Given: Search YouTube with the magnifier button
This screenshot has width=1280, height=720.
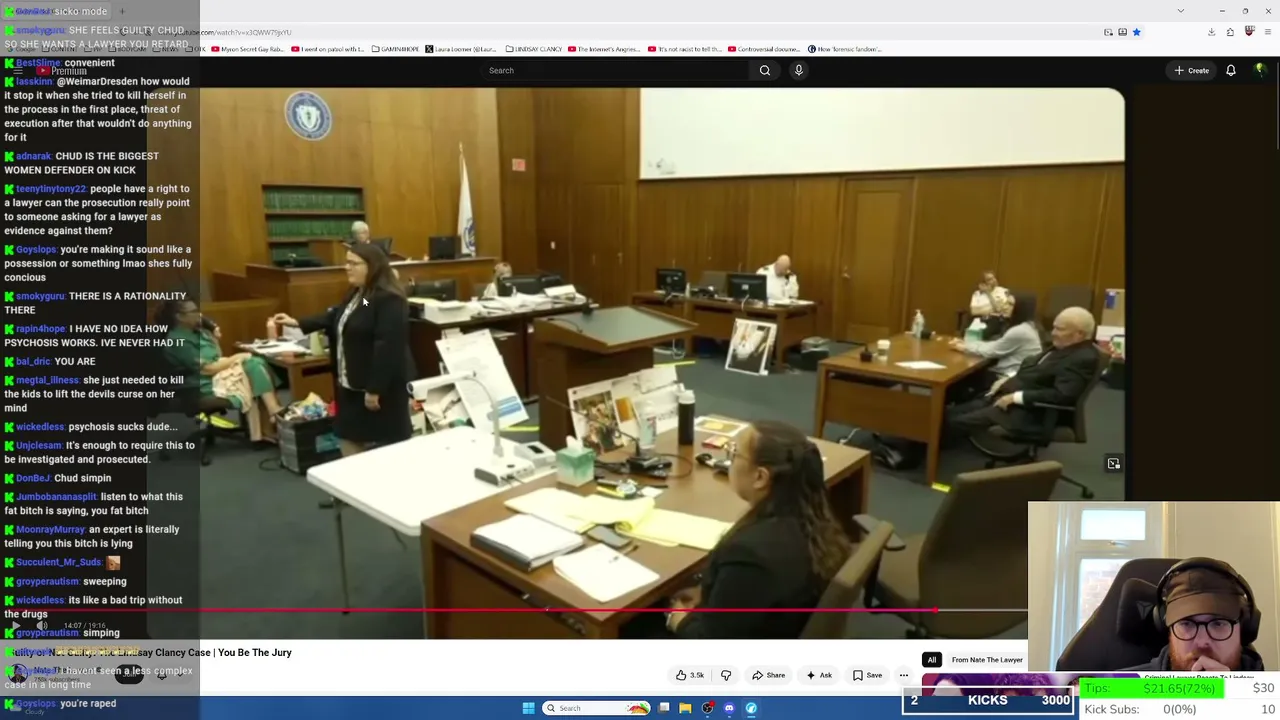Looking at the screenshot, I should pos(765,70).
